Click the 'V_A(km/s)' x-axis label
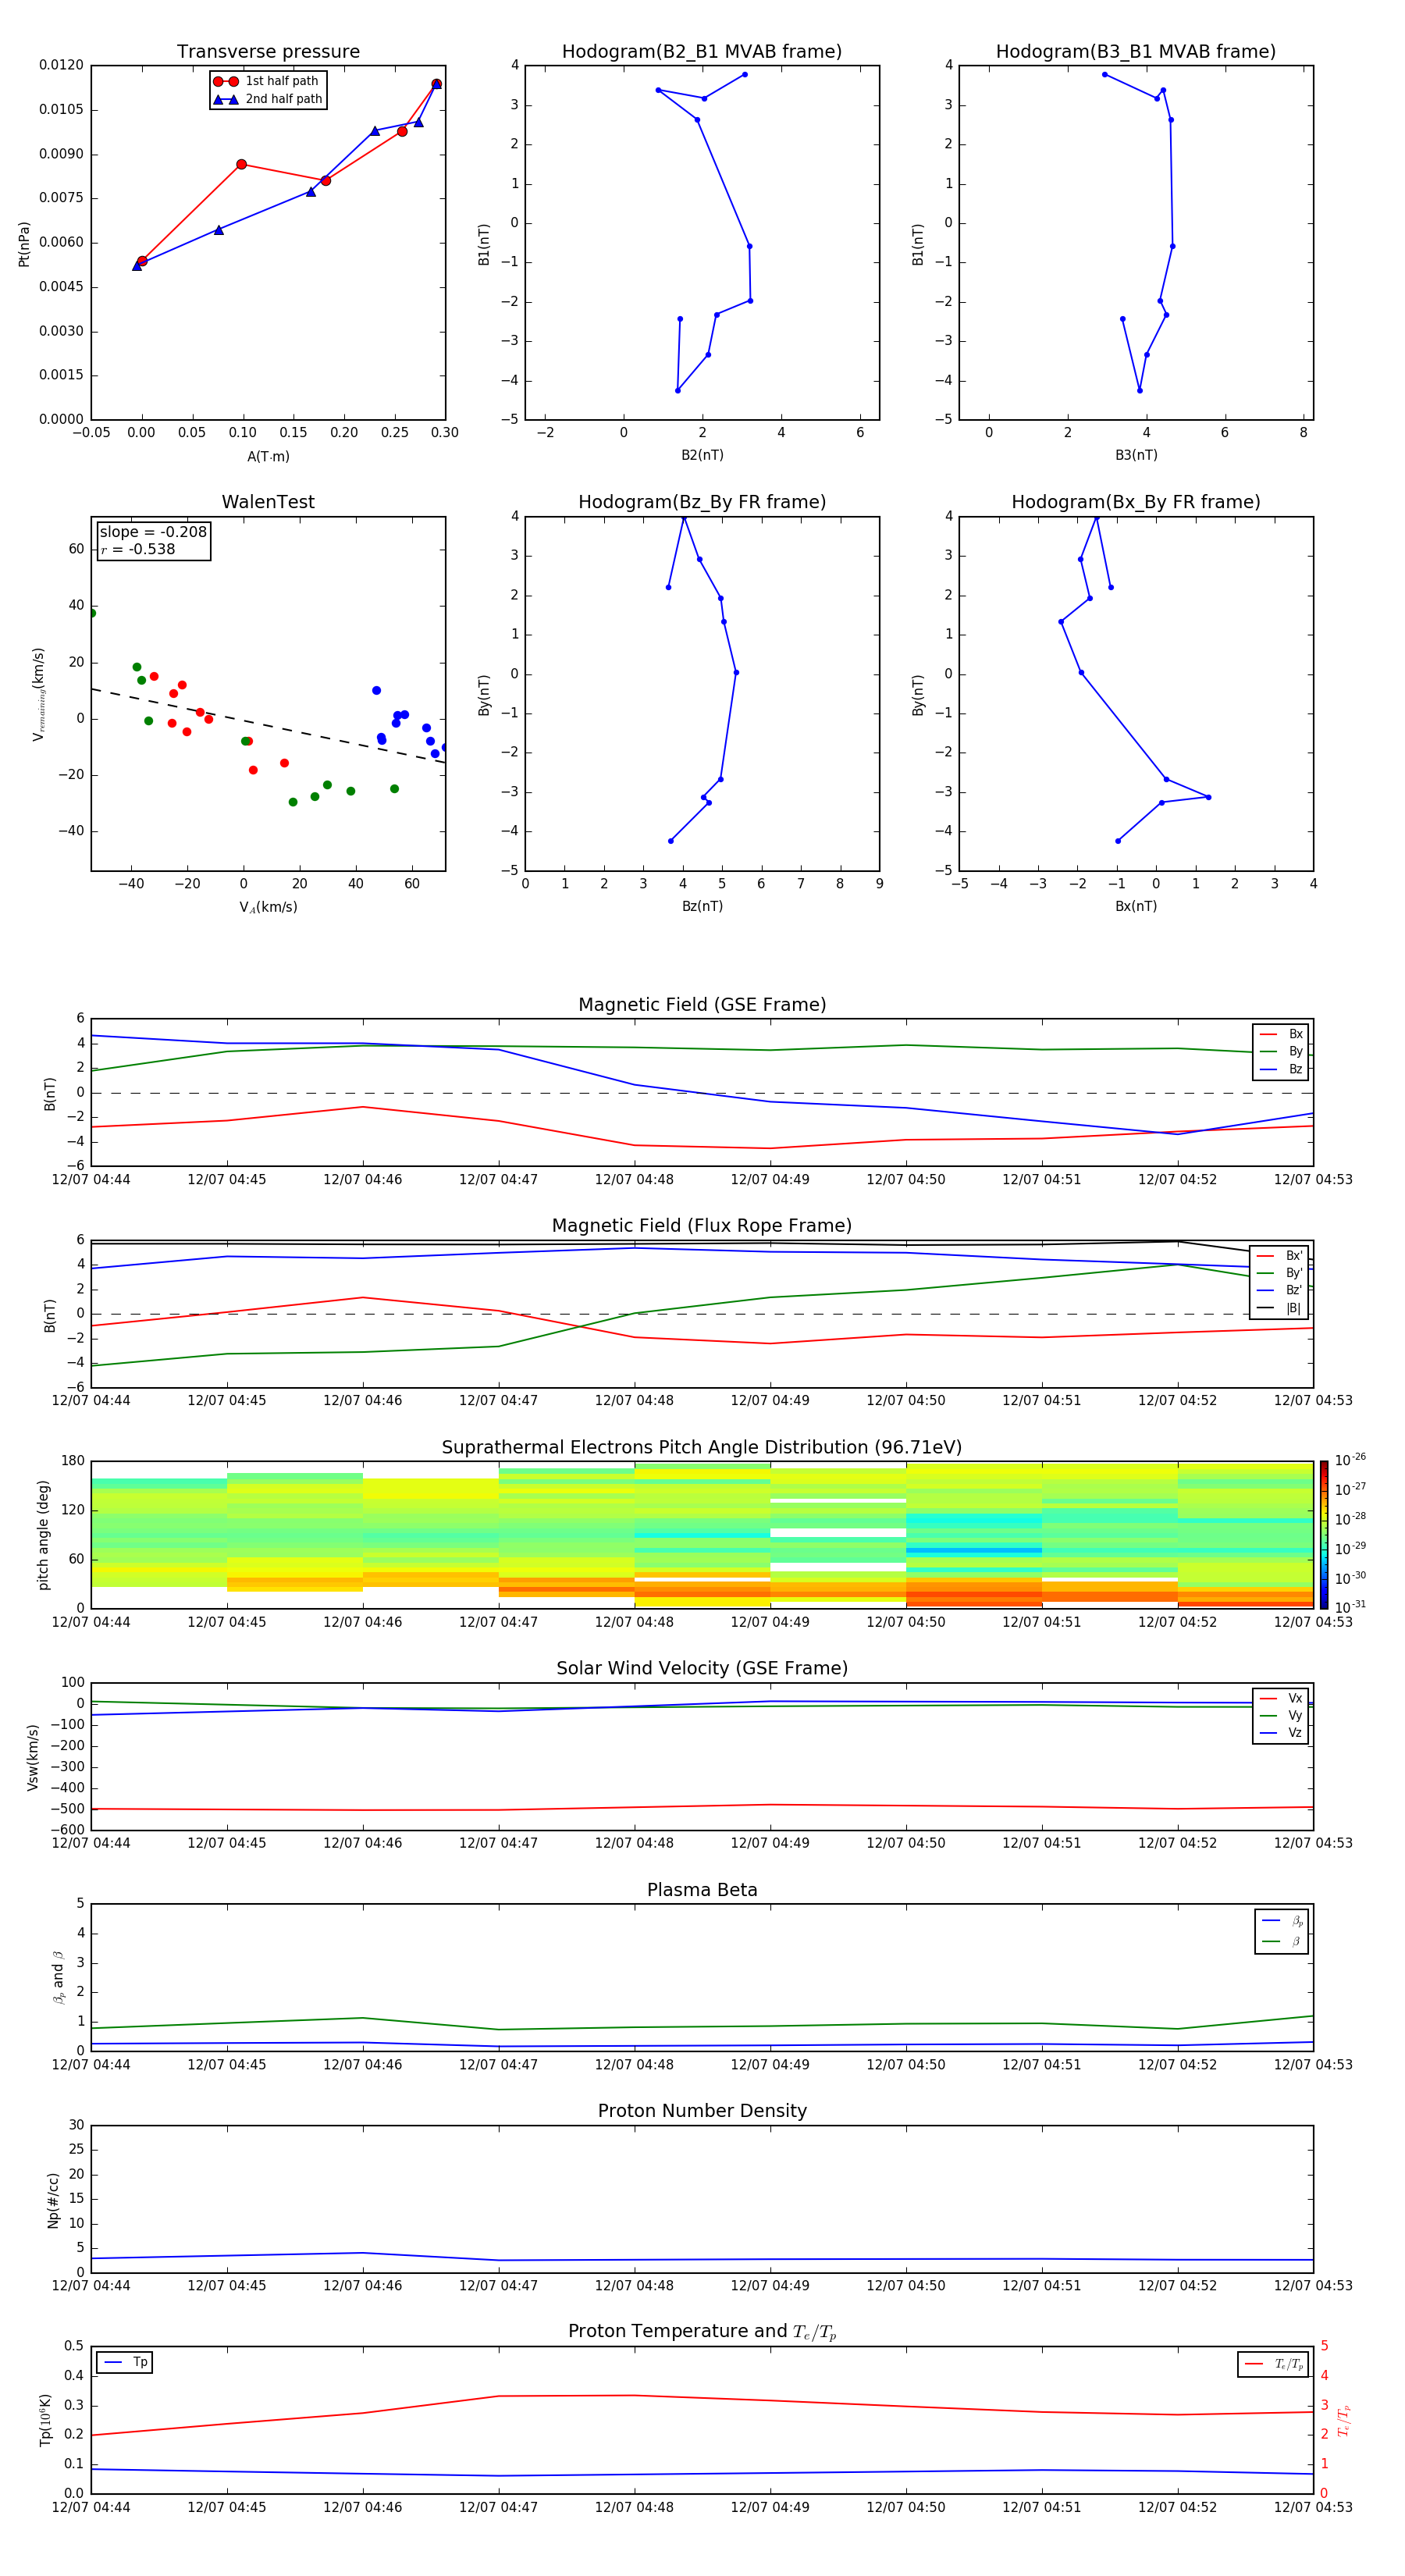Image resolution: width=1405 pixels, height=2576 pixels. (x=268, y=907)
